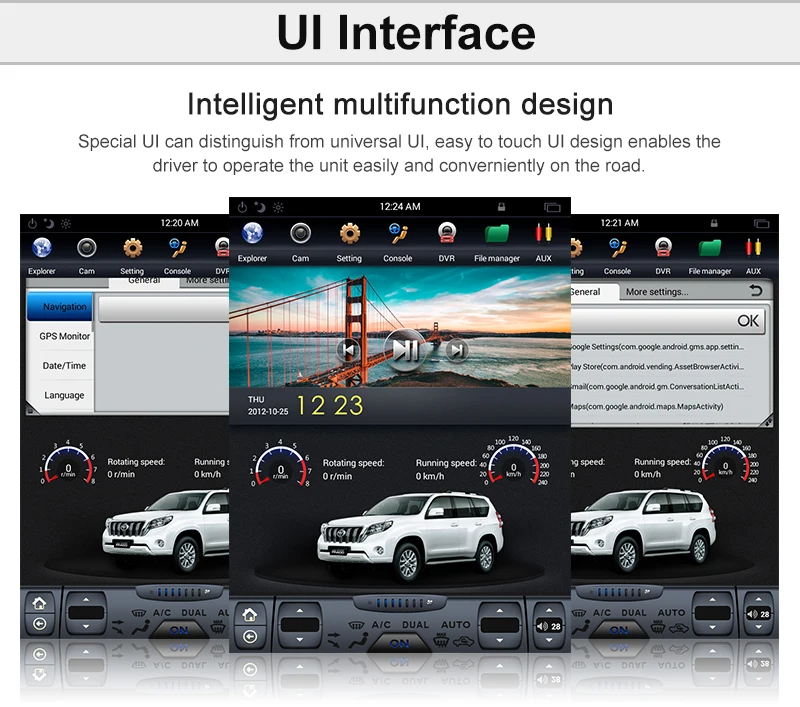Raise driver temperature on 12:20 AM screen
This screenshot has width=800, height=707.
[x=86, y=599]
